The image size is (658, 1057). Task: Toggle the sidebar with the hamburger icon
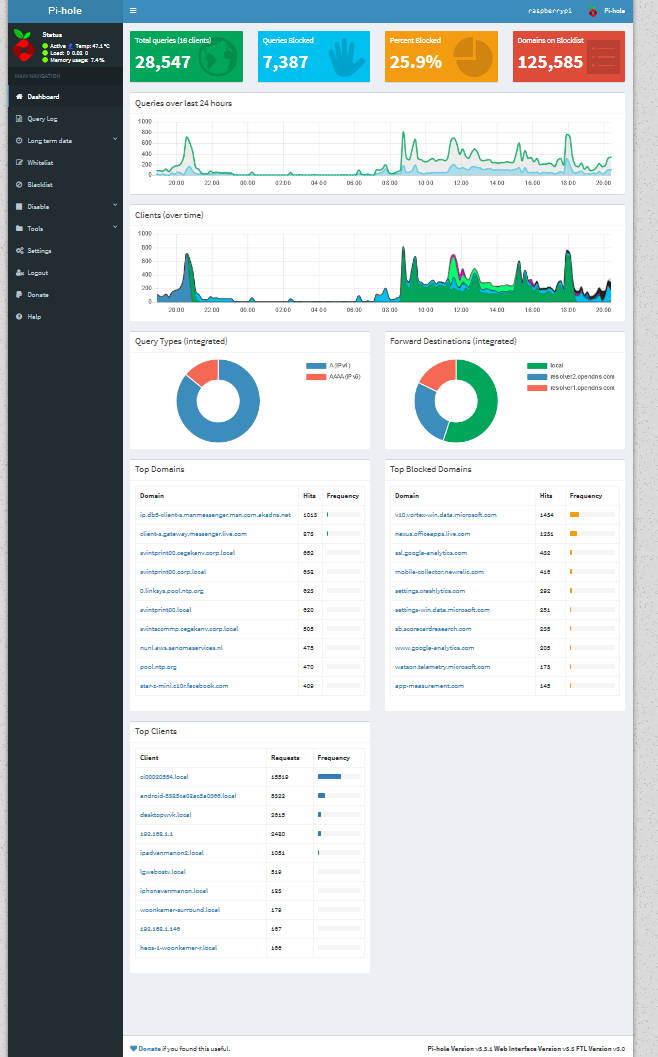(x=133, y=11)
